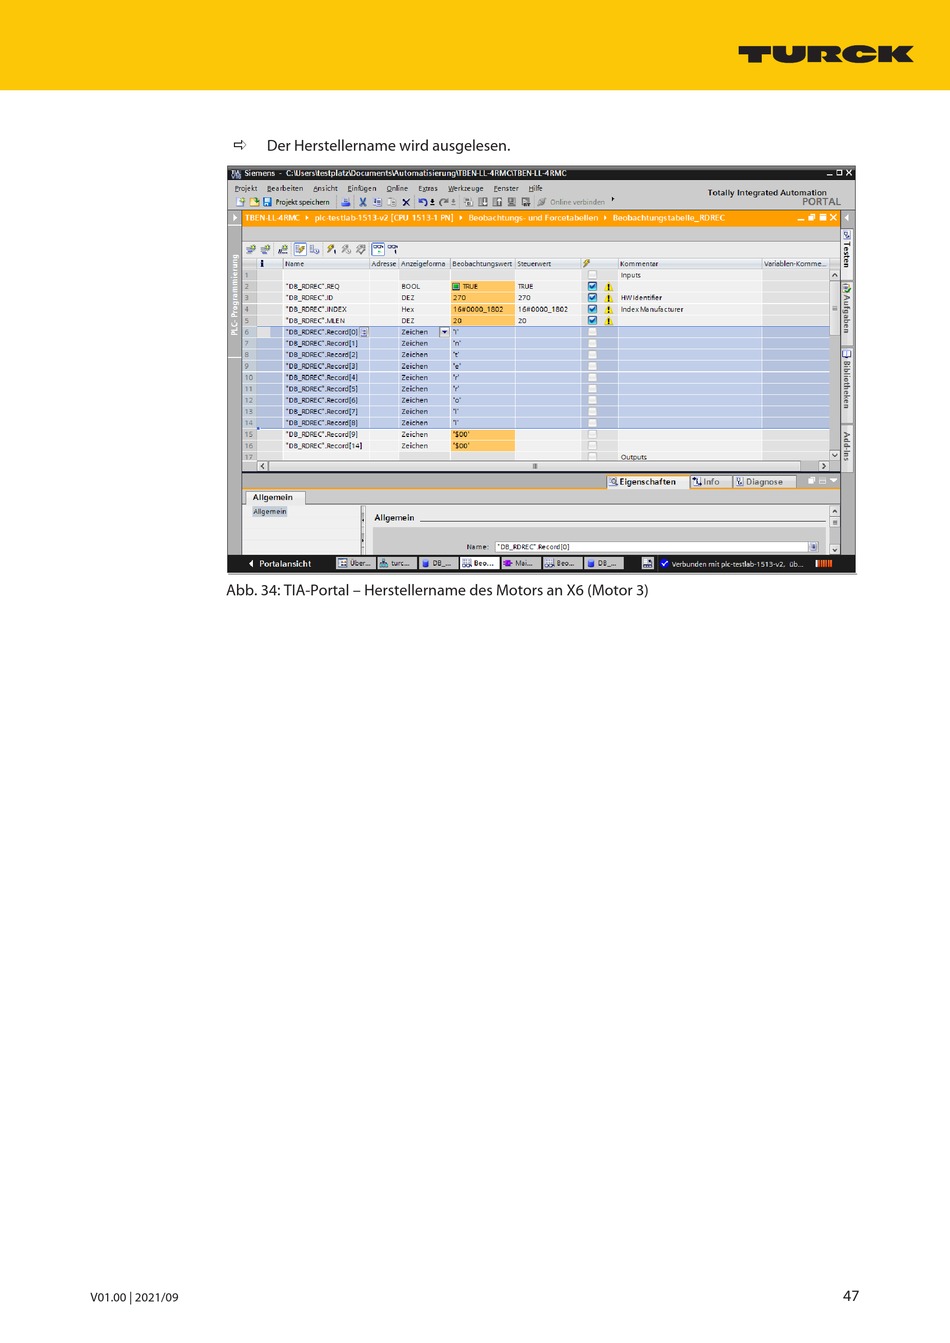This screenshot has width=950, height=1343.
Task: Toggle modify checkbox for Record[9] row
Action: click(x=592, y=434)
